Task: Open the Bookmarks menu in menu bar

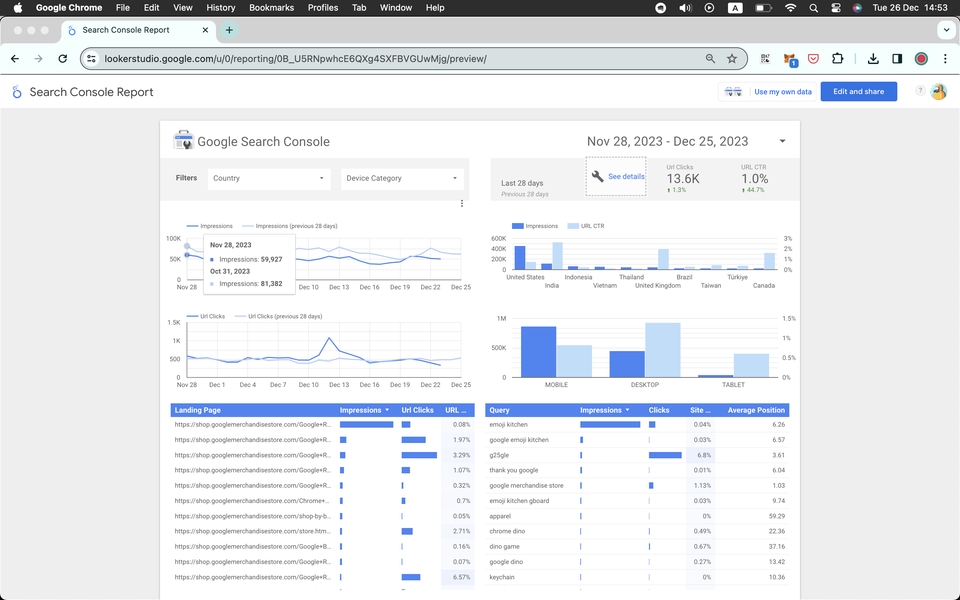Action: 271,7
